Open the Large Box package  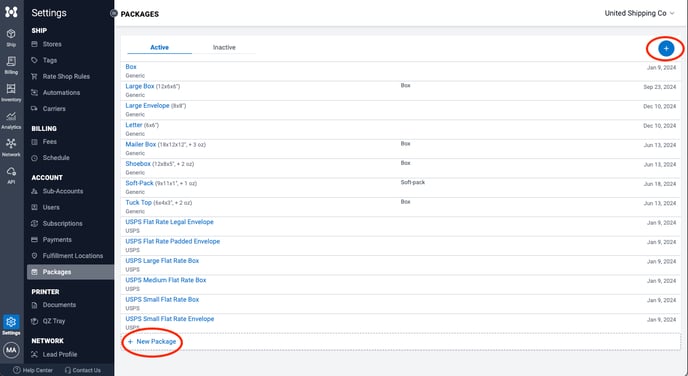coord(140,86)
